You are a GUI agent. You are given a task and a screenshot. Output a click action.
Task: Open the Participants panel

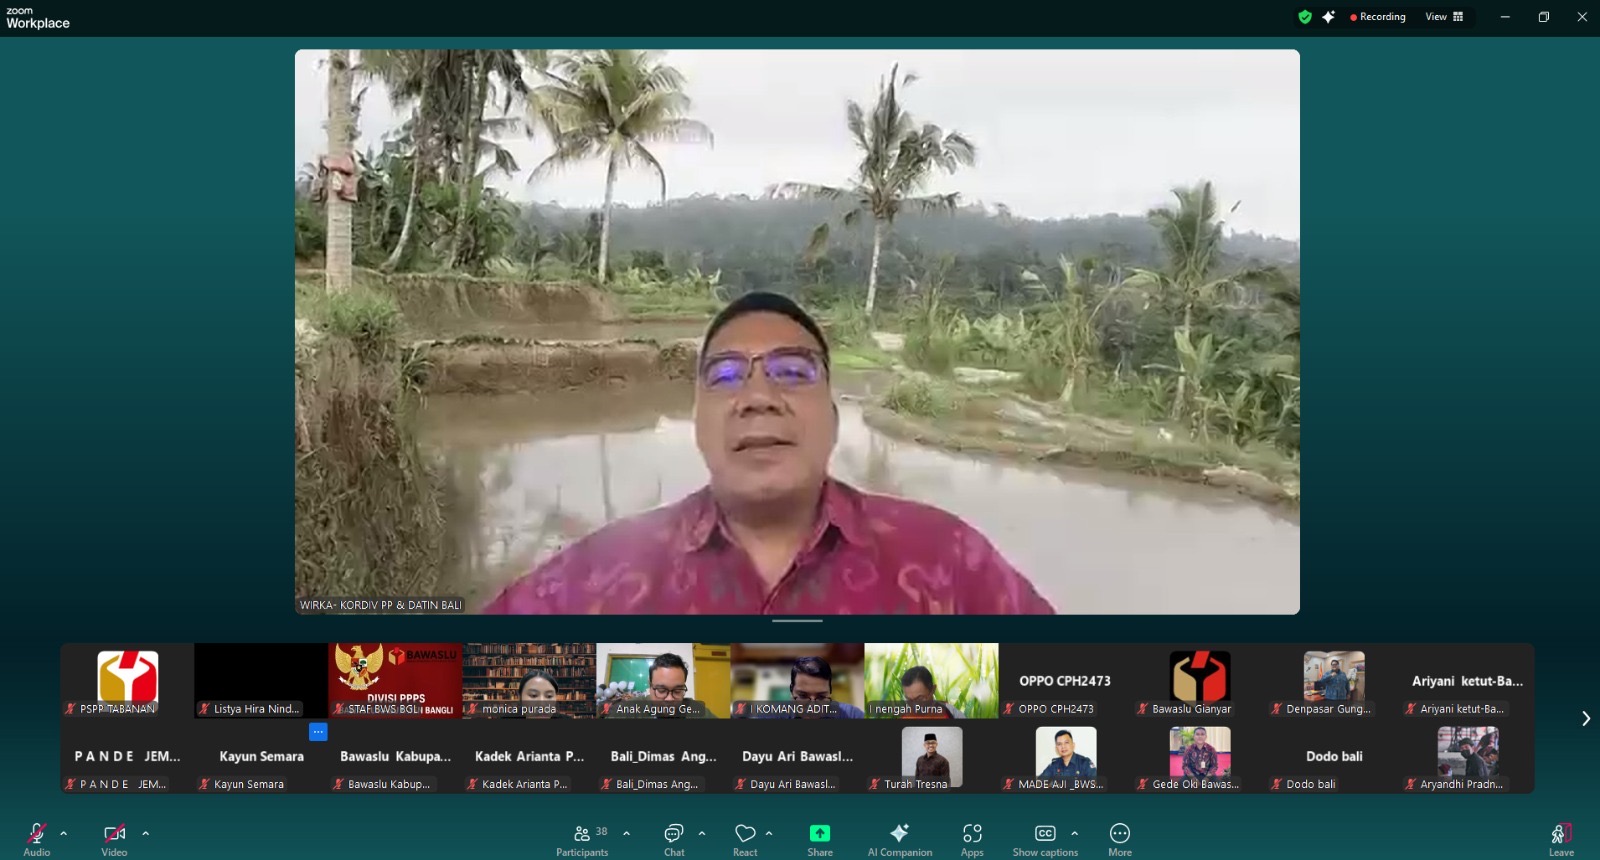[x=582, y=838]
